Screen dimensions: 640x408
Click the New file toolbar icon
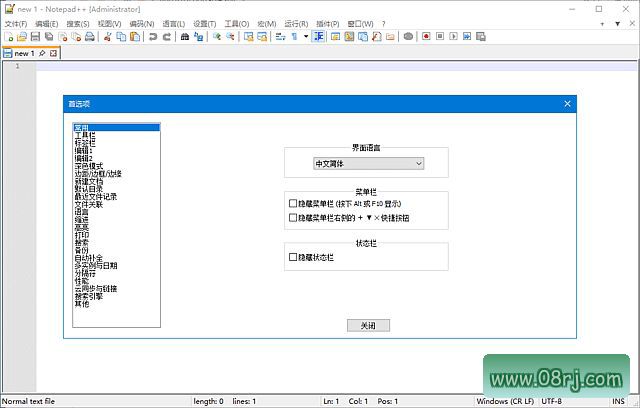(x=8, y=36)
